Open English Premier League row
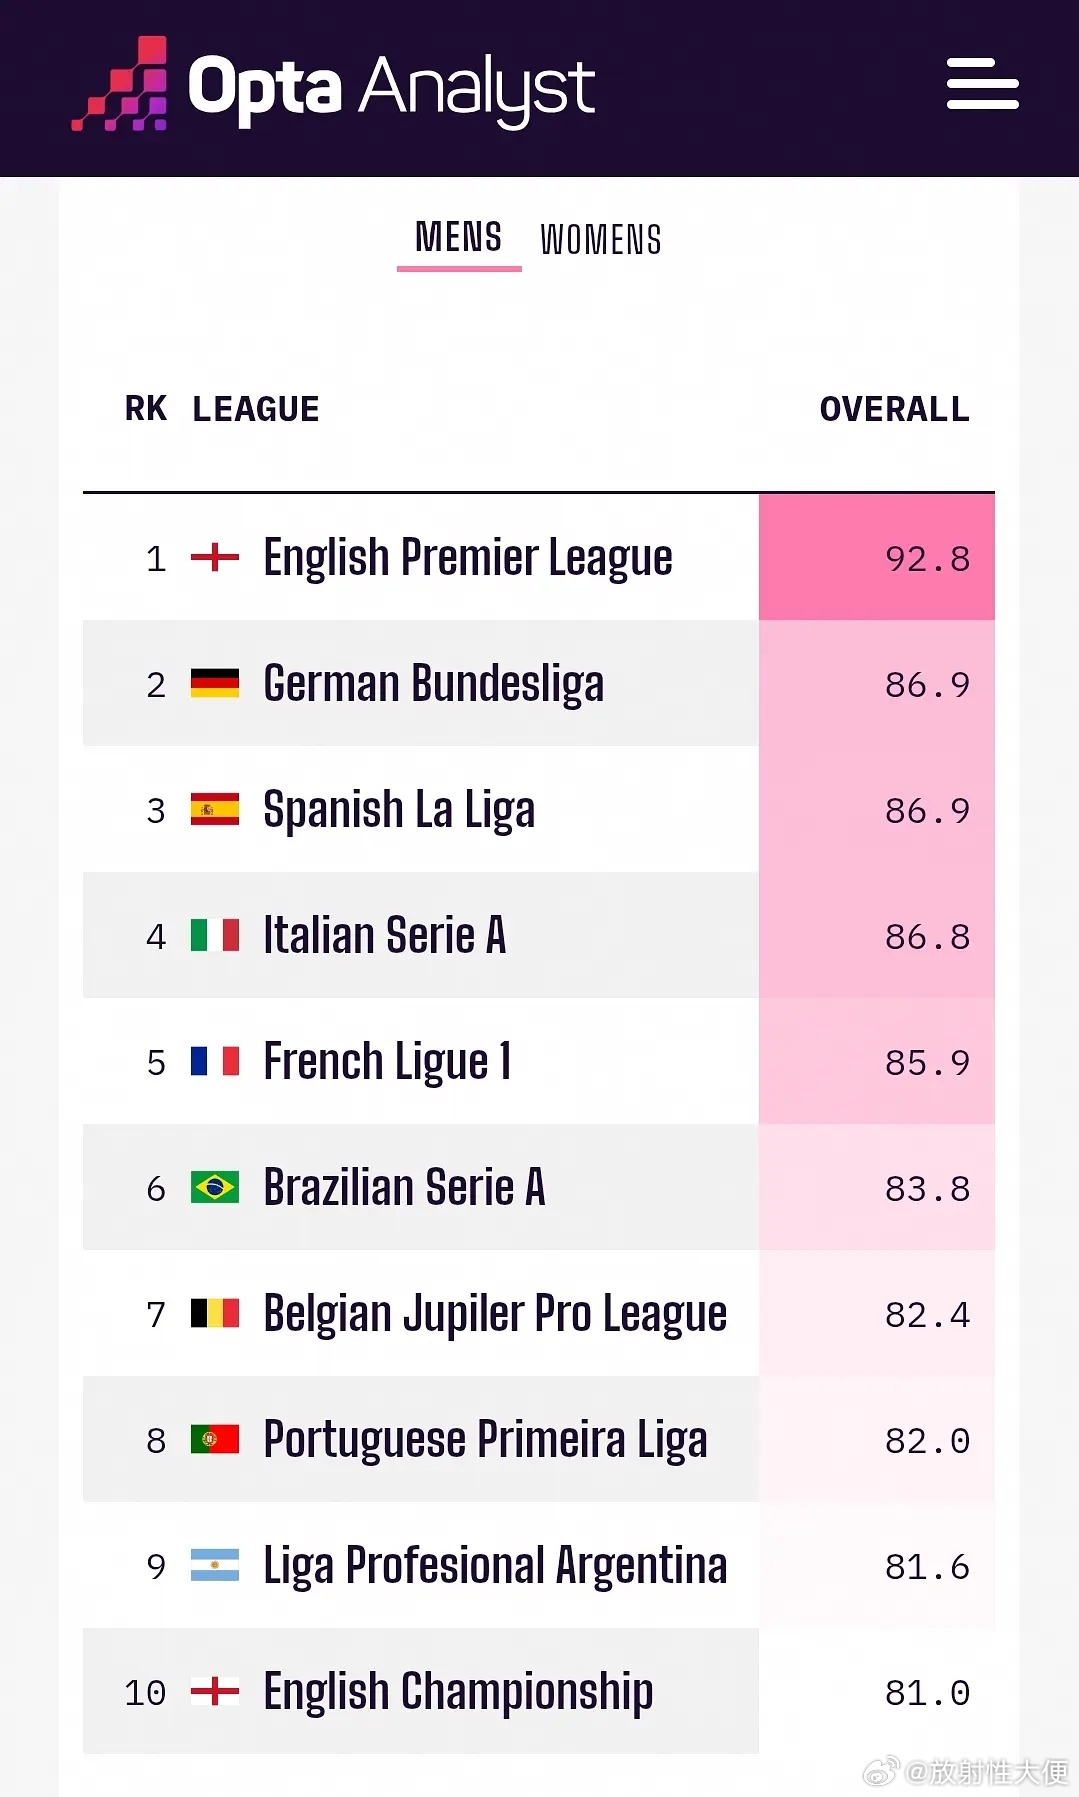 [539, 557]
